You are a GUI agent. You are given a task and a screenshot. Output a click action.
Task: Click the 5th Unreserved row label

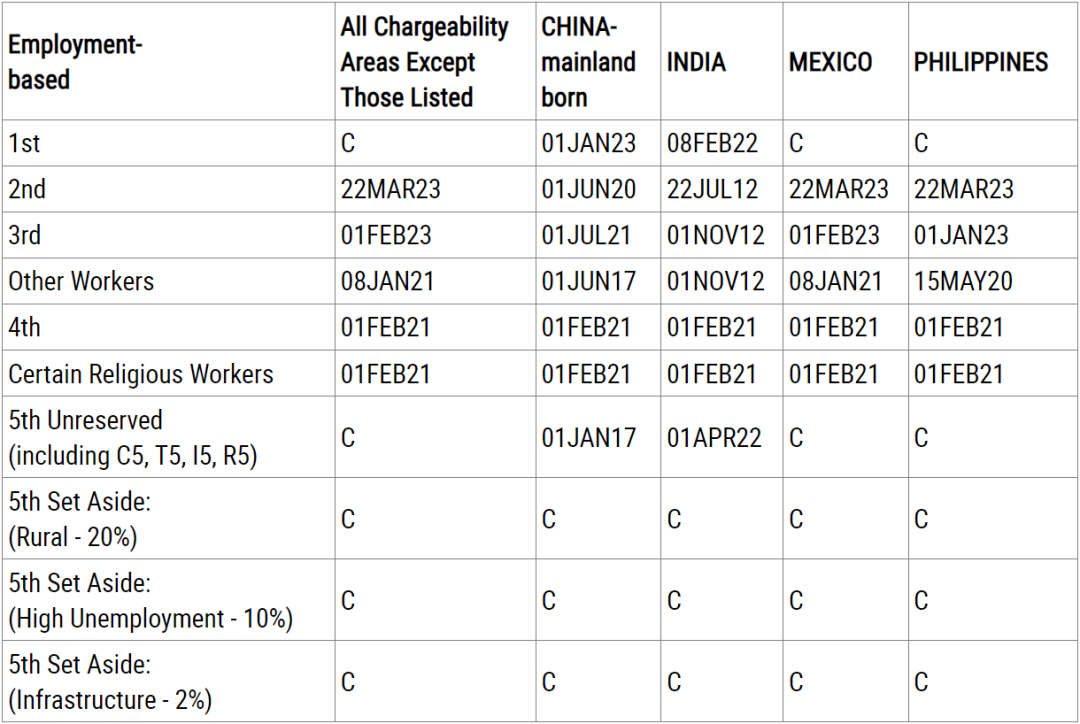tap(133, 437)
